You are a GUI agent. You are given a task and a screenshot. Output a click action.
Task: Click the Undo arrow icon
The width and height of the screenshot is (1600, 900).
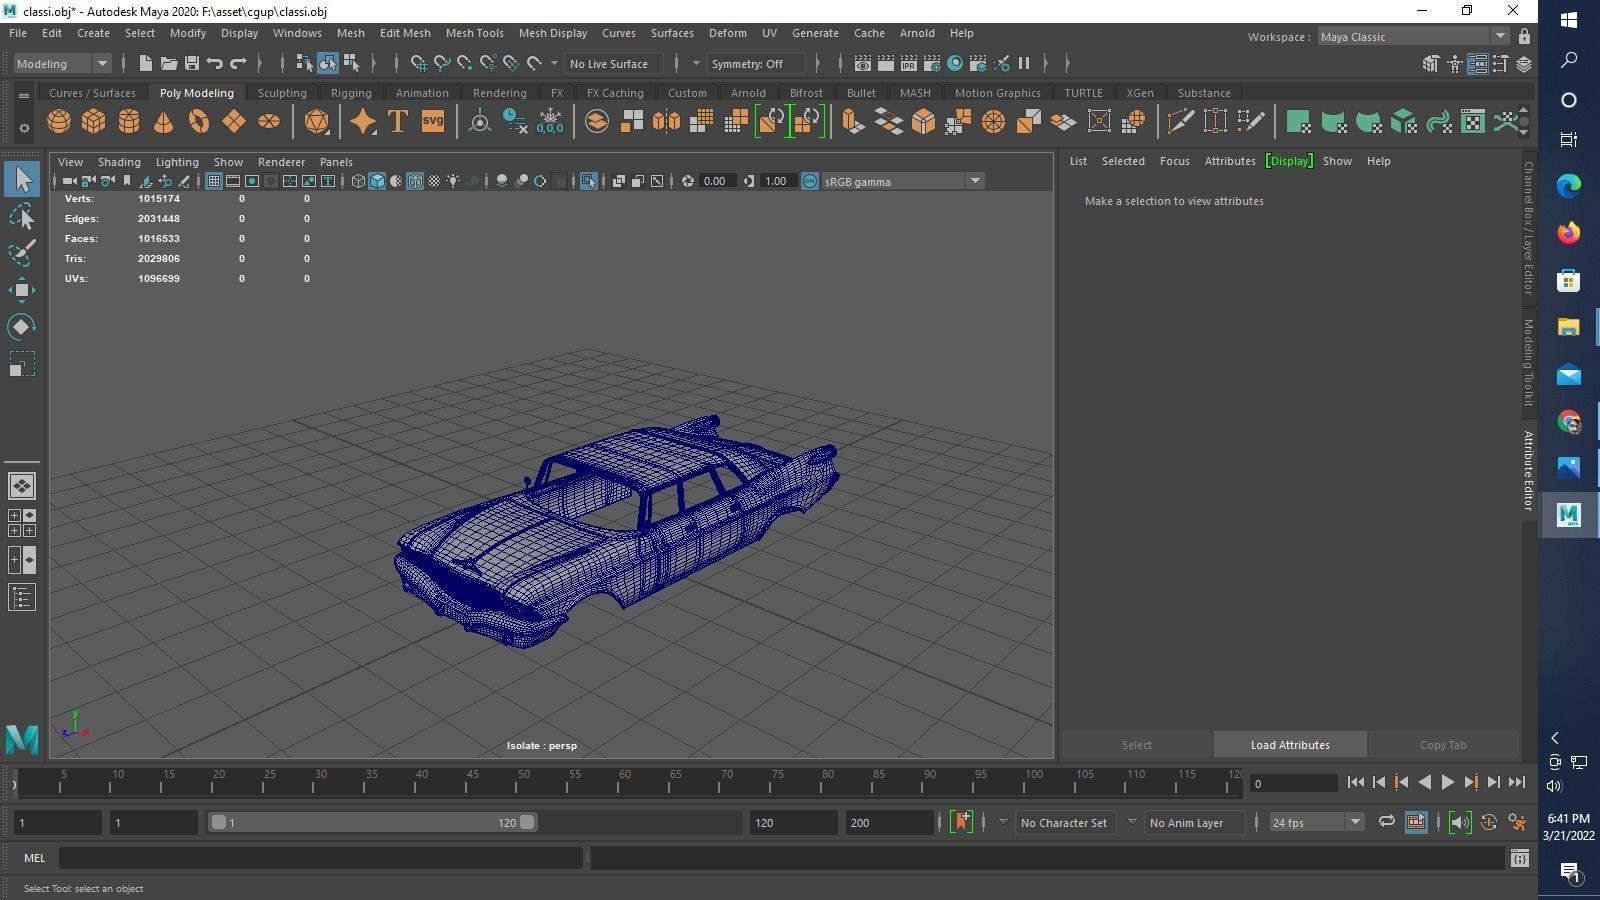coord(215,63)
